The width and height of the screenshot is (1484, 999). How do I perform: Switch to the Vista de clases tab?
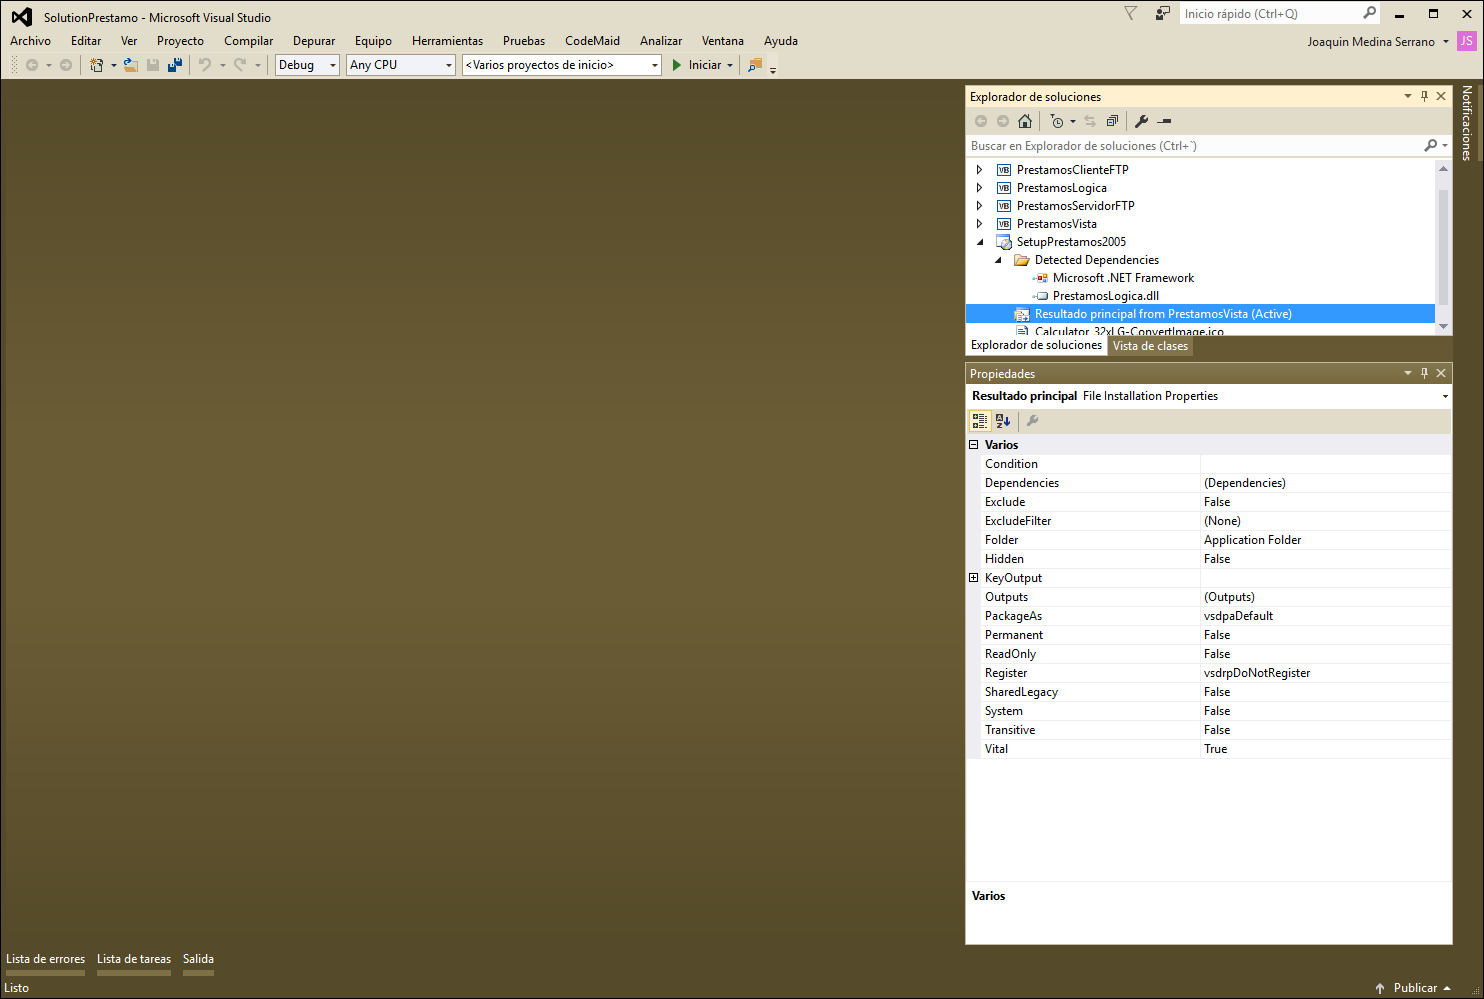[x=1150, y=346]
